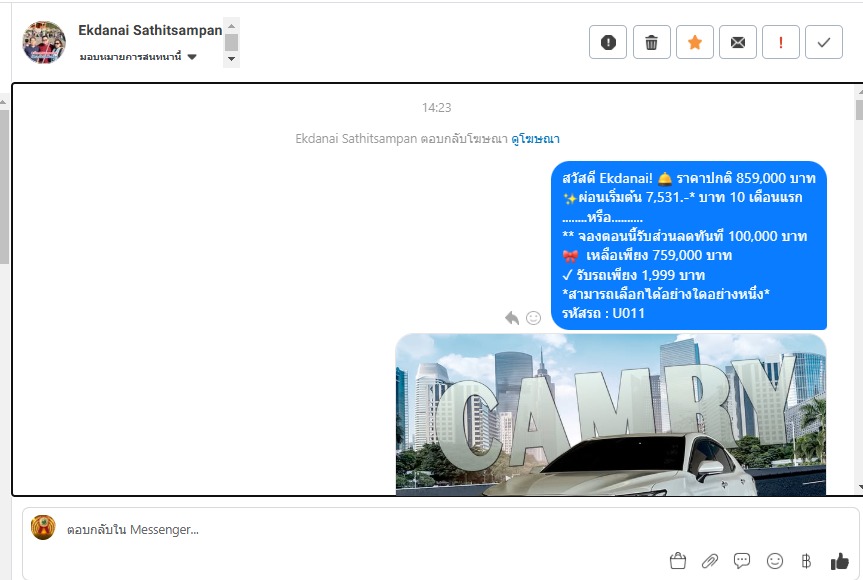The width and height of the screenshot is (863, 580).
Task: Reply to the price message arrow icon
Action: tap(512, 318)
